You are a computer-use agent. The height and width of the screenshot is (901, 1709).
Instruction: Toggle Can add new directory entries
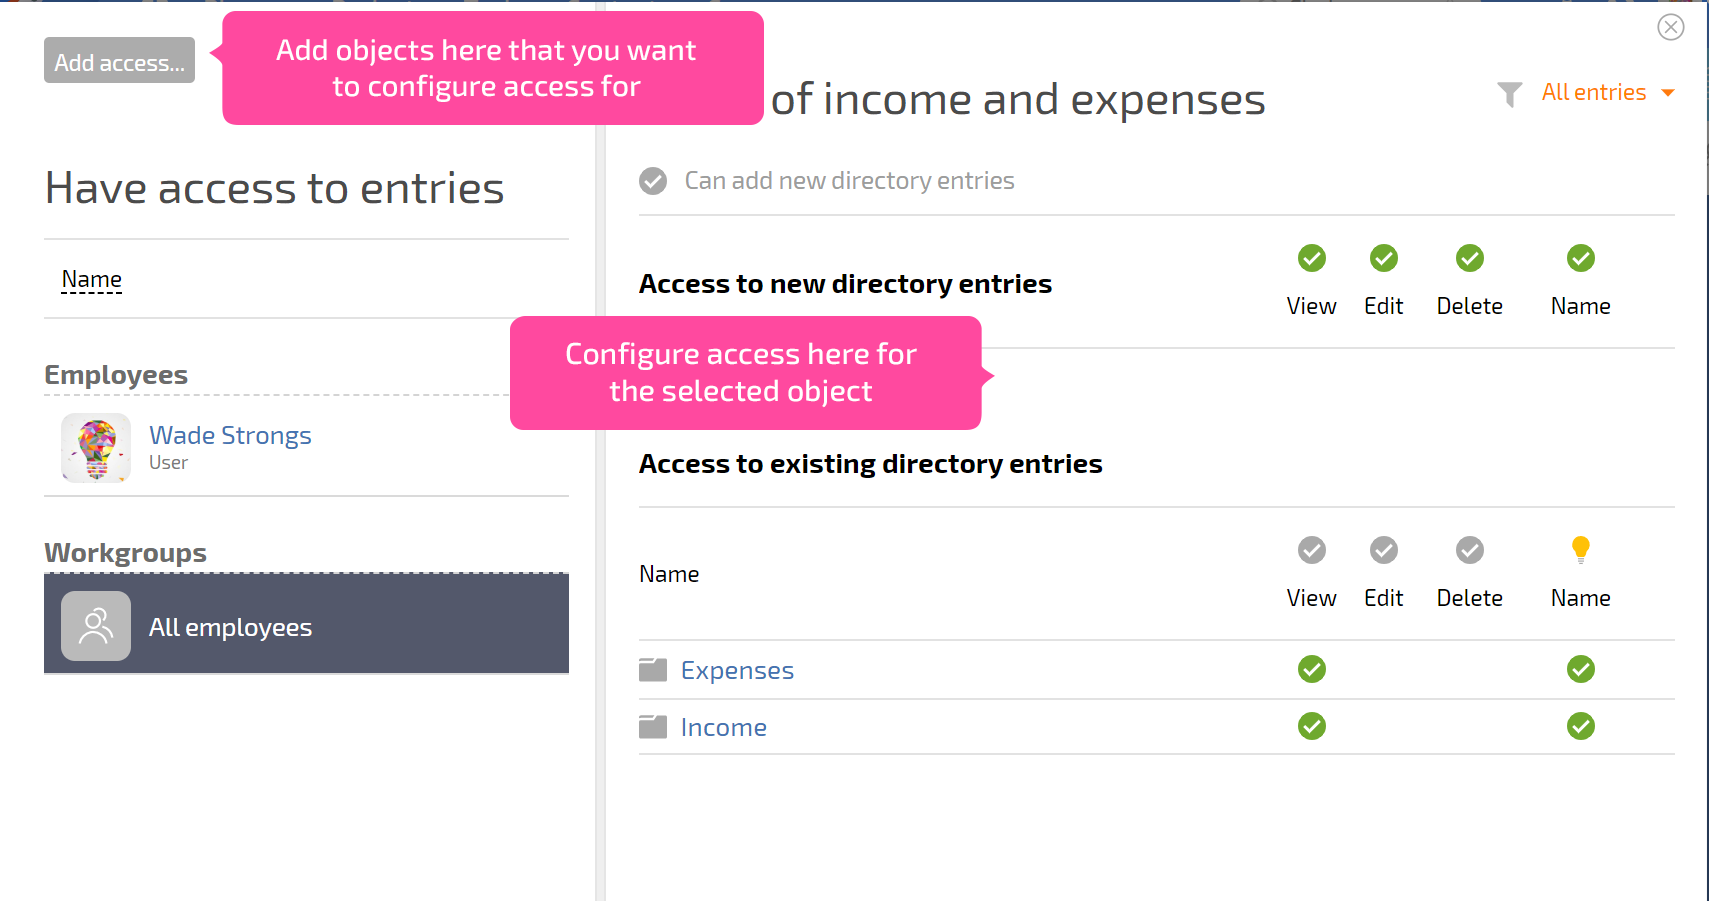(x=653, y=181)
